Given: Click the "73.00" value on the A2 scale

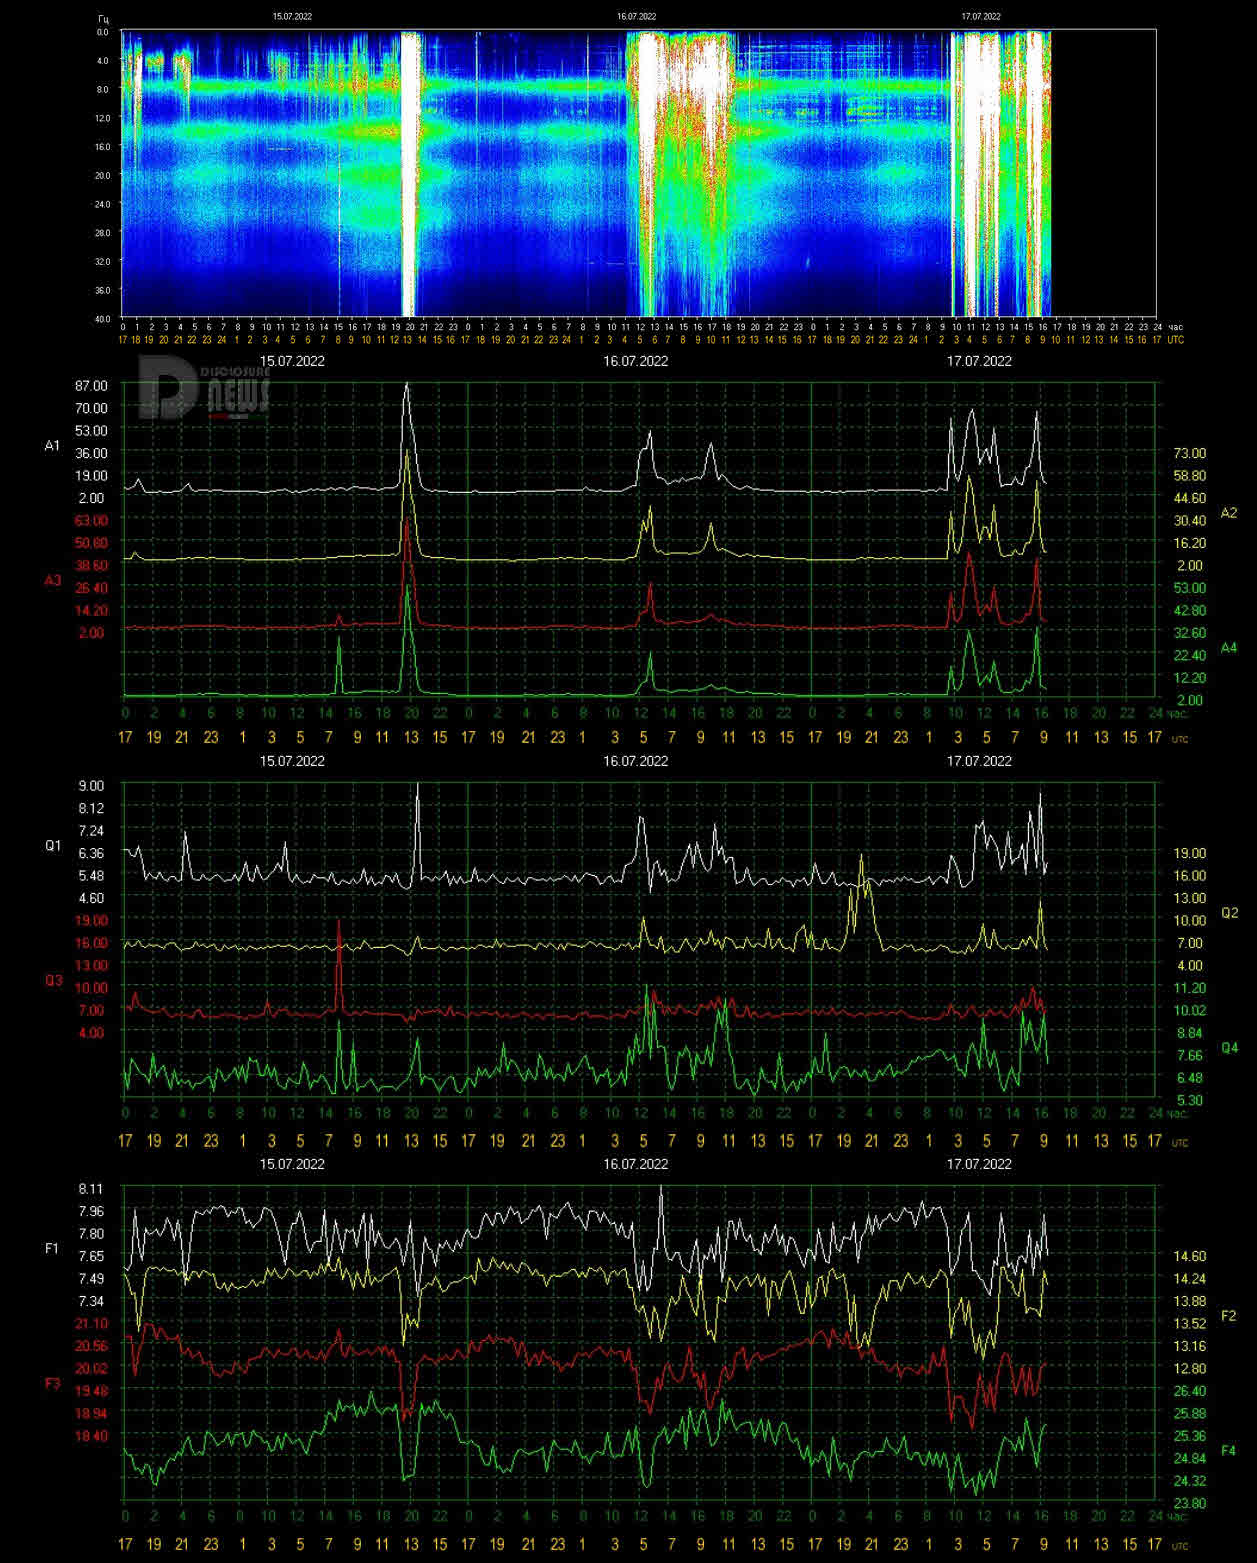Looking at the screenshot, I should 1190,454.
